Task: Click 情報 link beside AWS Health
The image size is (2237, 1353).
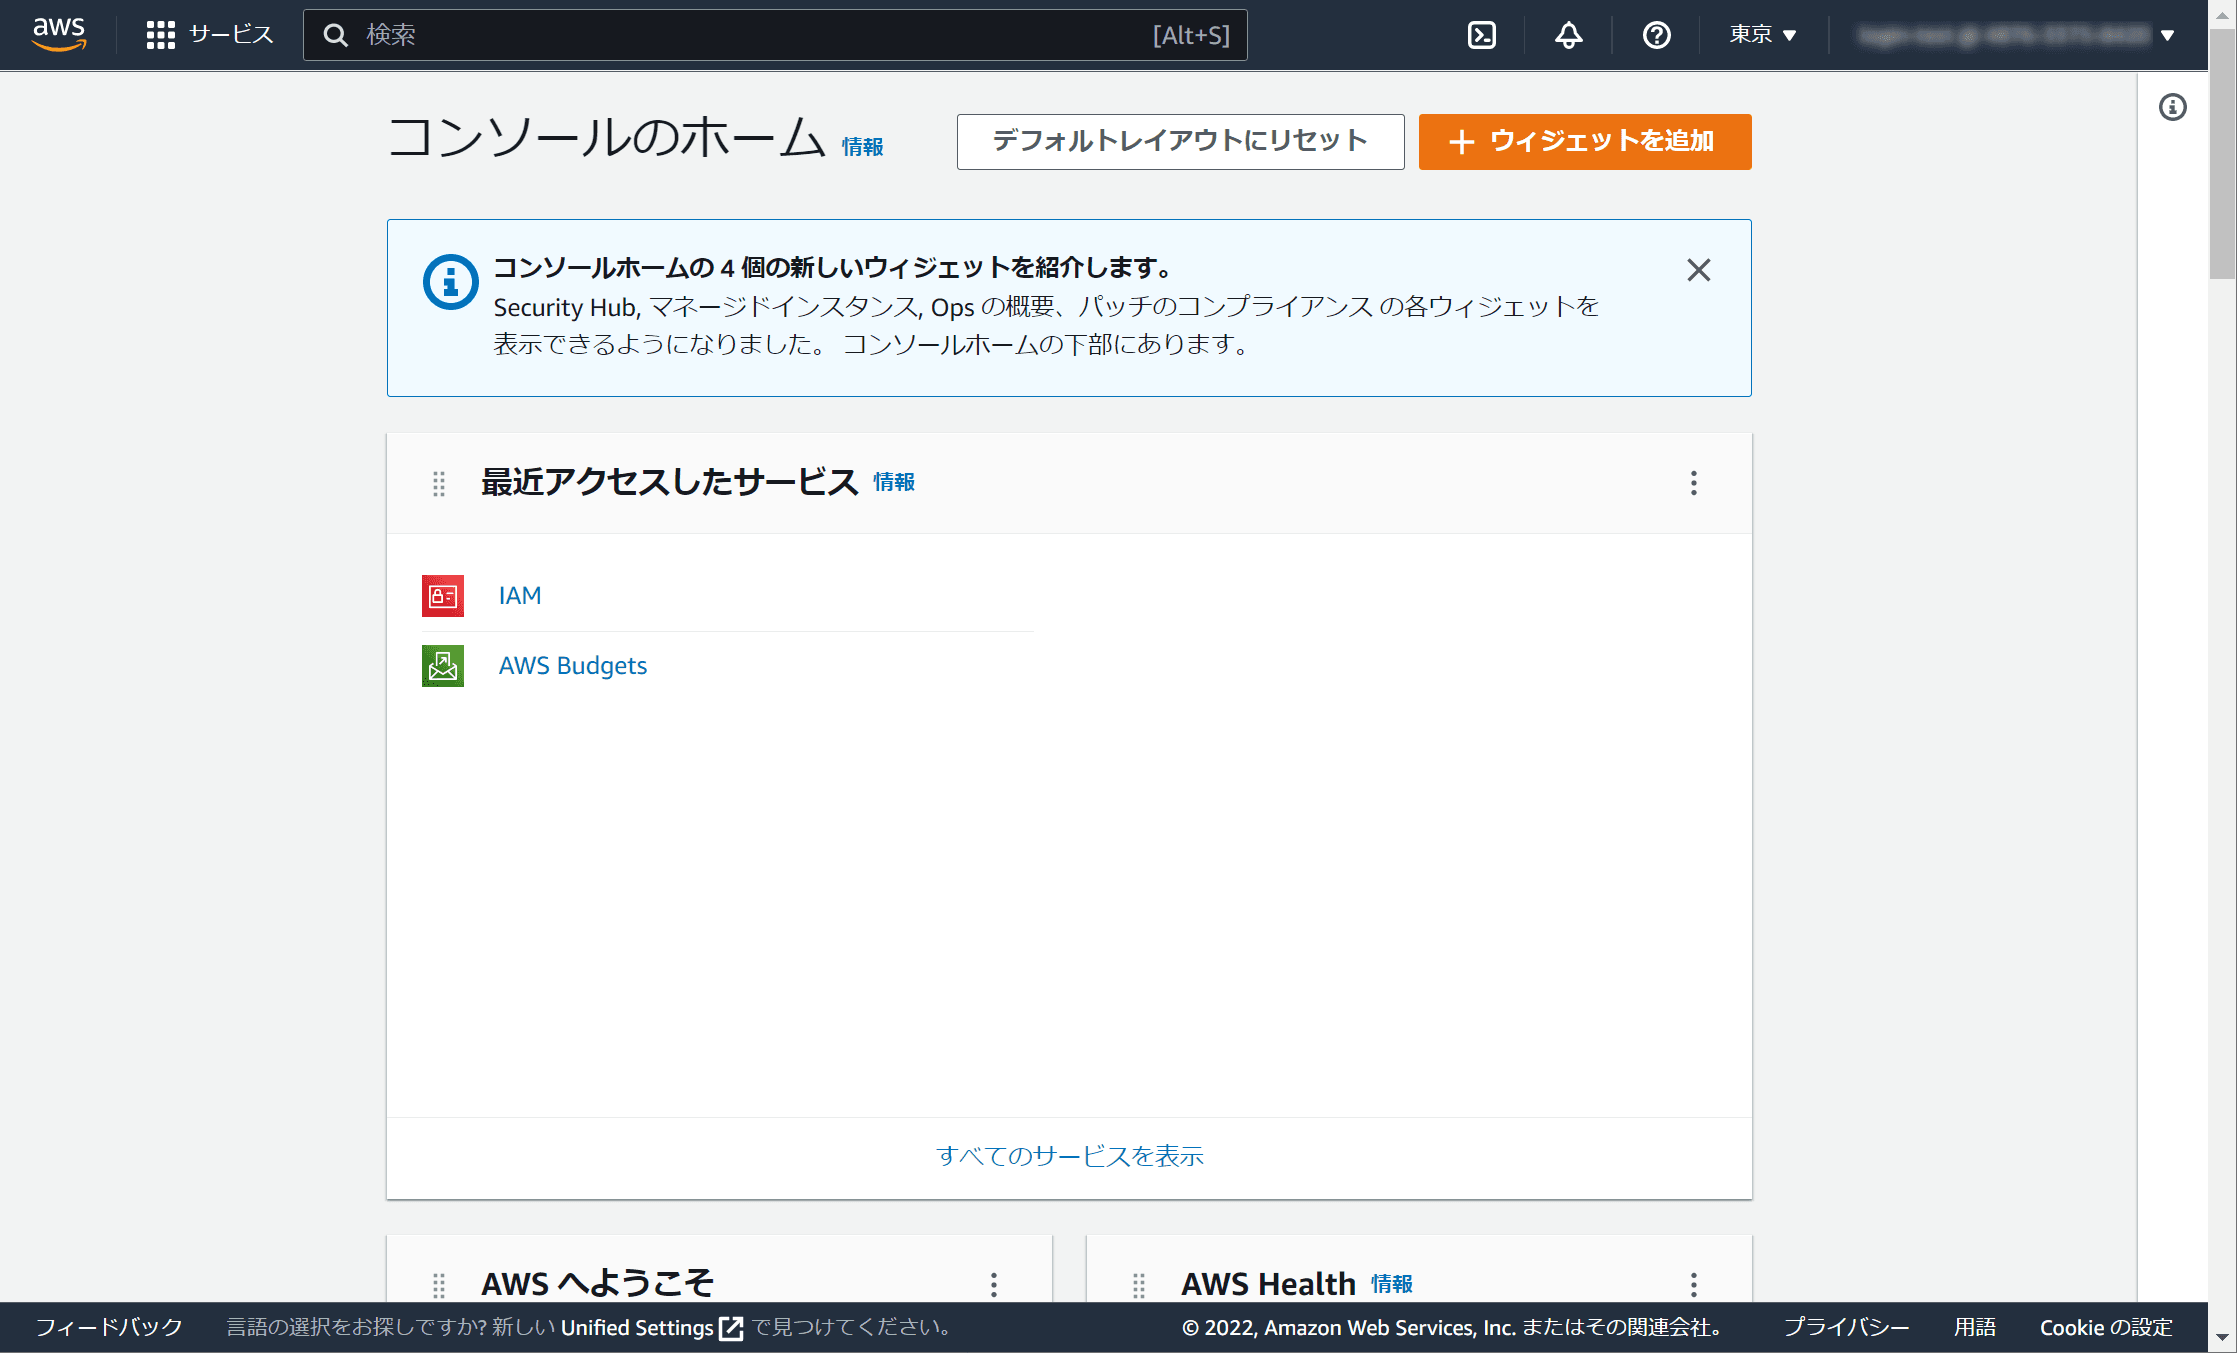Action: tap(1392, 1283)
